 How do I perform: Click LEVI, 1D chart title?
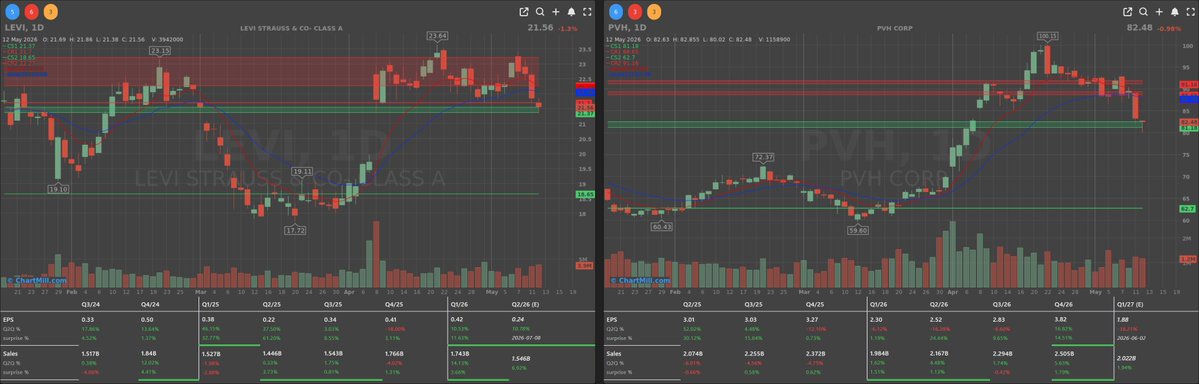pyautogui.click(x=24, y=28)
